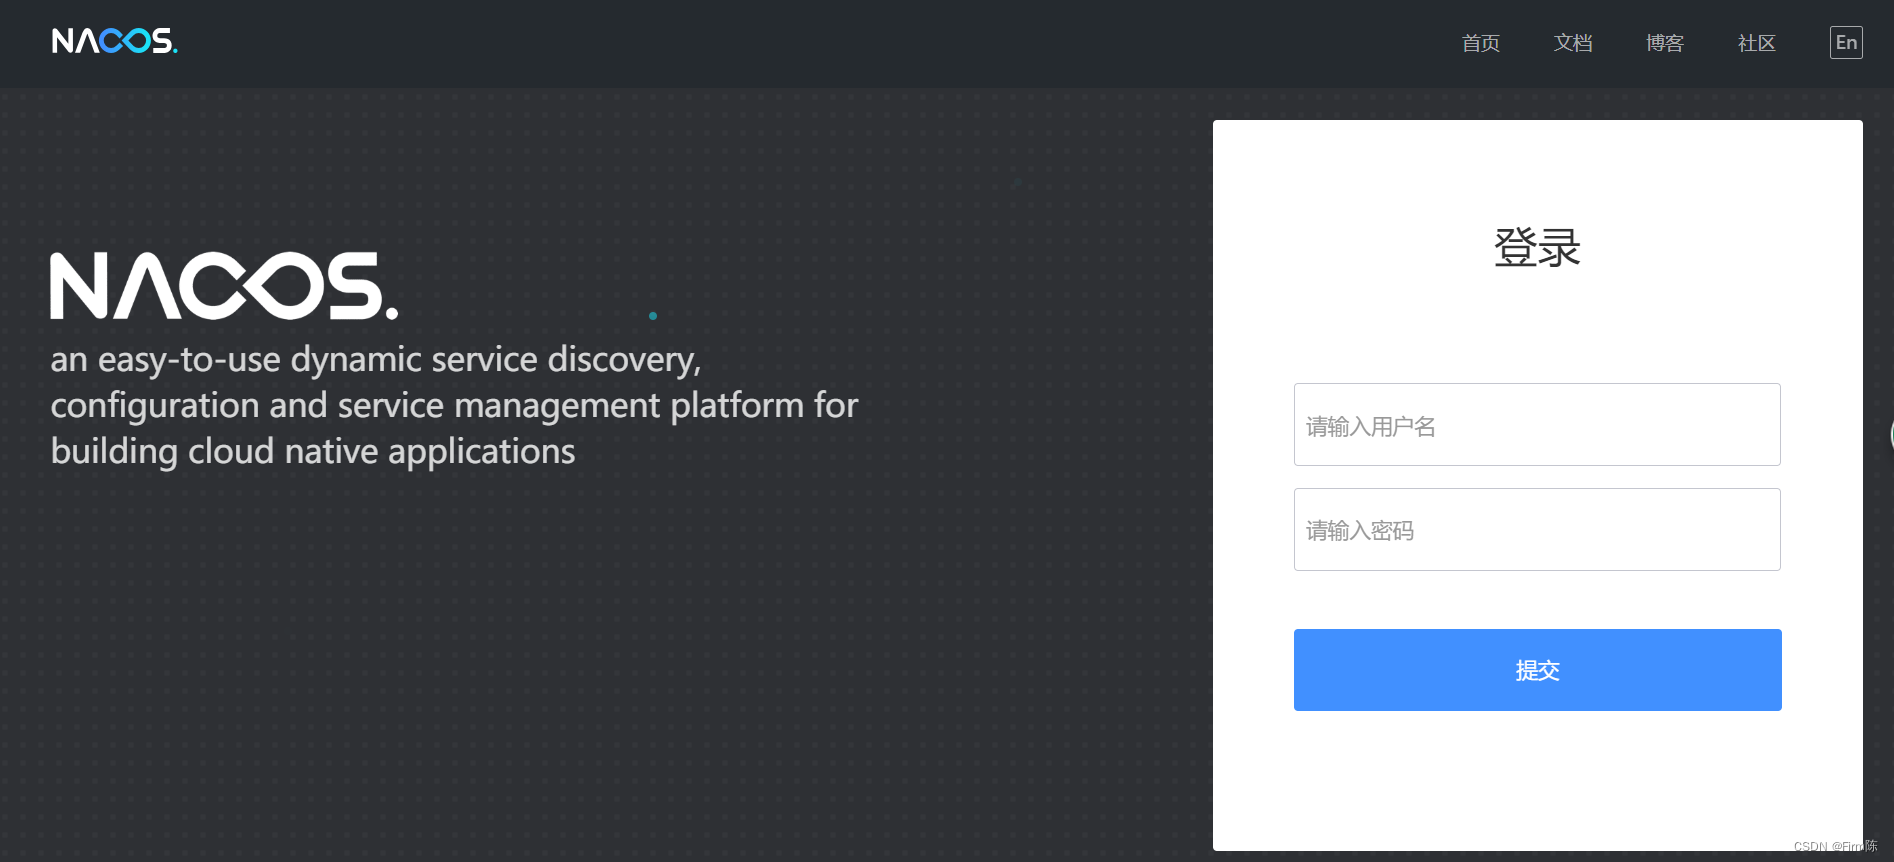
Task: Click the 登录 login heading text
Action: 1537,247
